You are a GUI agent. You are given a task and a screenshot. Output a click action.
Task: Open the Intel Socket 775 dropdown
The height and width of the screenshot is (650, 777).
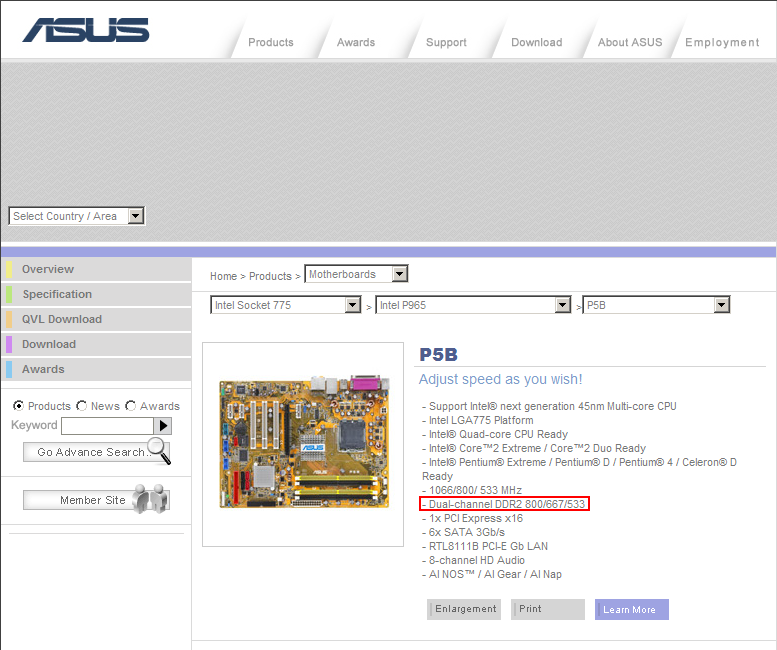point(286,305)
